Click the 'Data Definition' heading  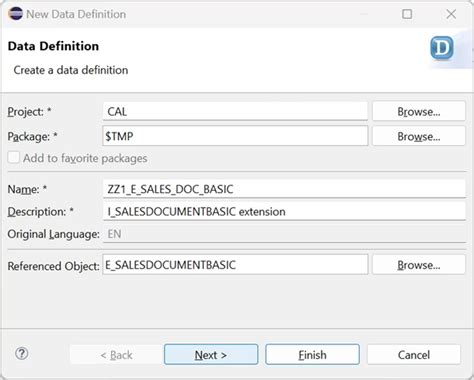53,46
